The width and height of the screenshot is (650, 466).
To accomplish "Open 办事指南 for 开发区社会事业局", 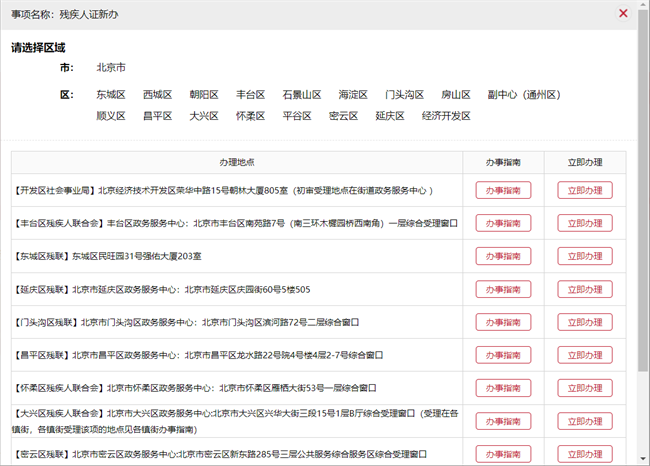I will point(503,190).
